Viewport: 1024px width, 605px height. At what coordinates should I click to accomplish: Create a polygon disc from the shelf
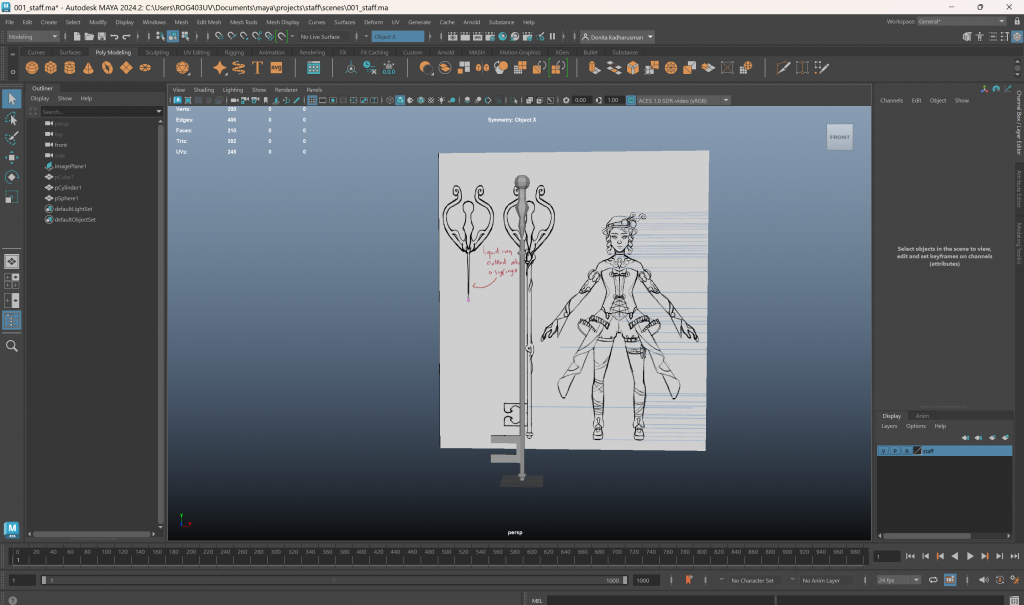coord(145,67)
